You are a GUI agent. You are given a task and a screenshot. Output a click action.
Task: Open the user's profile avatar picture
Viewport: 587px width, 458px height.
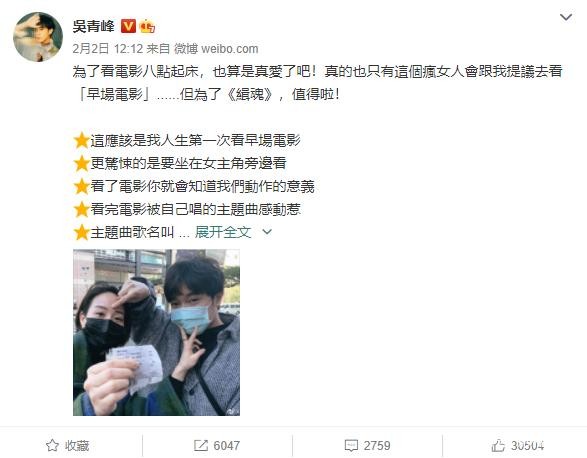38,37
